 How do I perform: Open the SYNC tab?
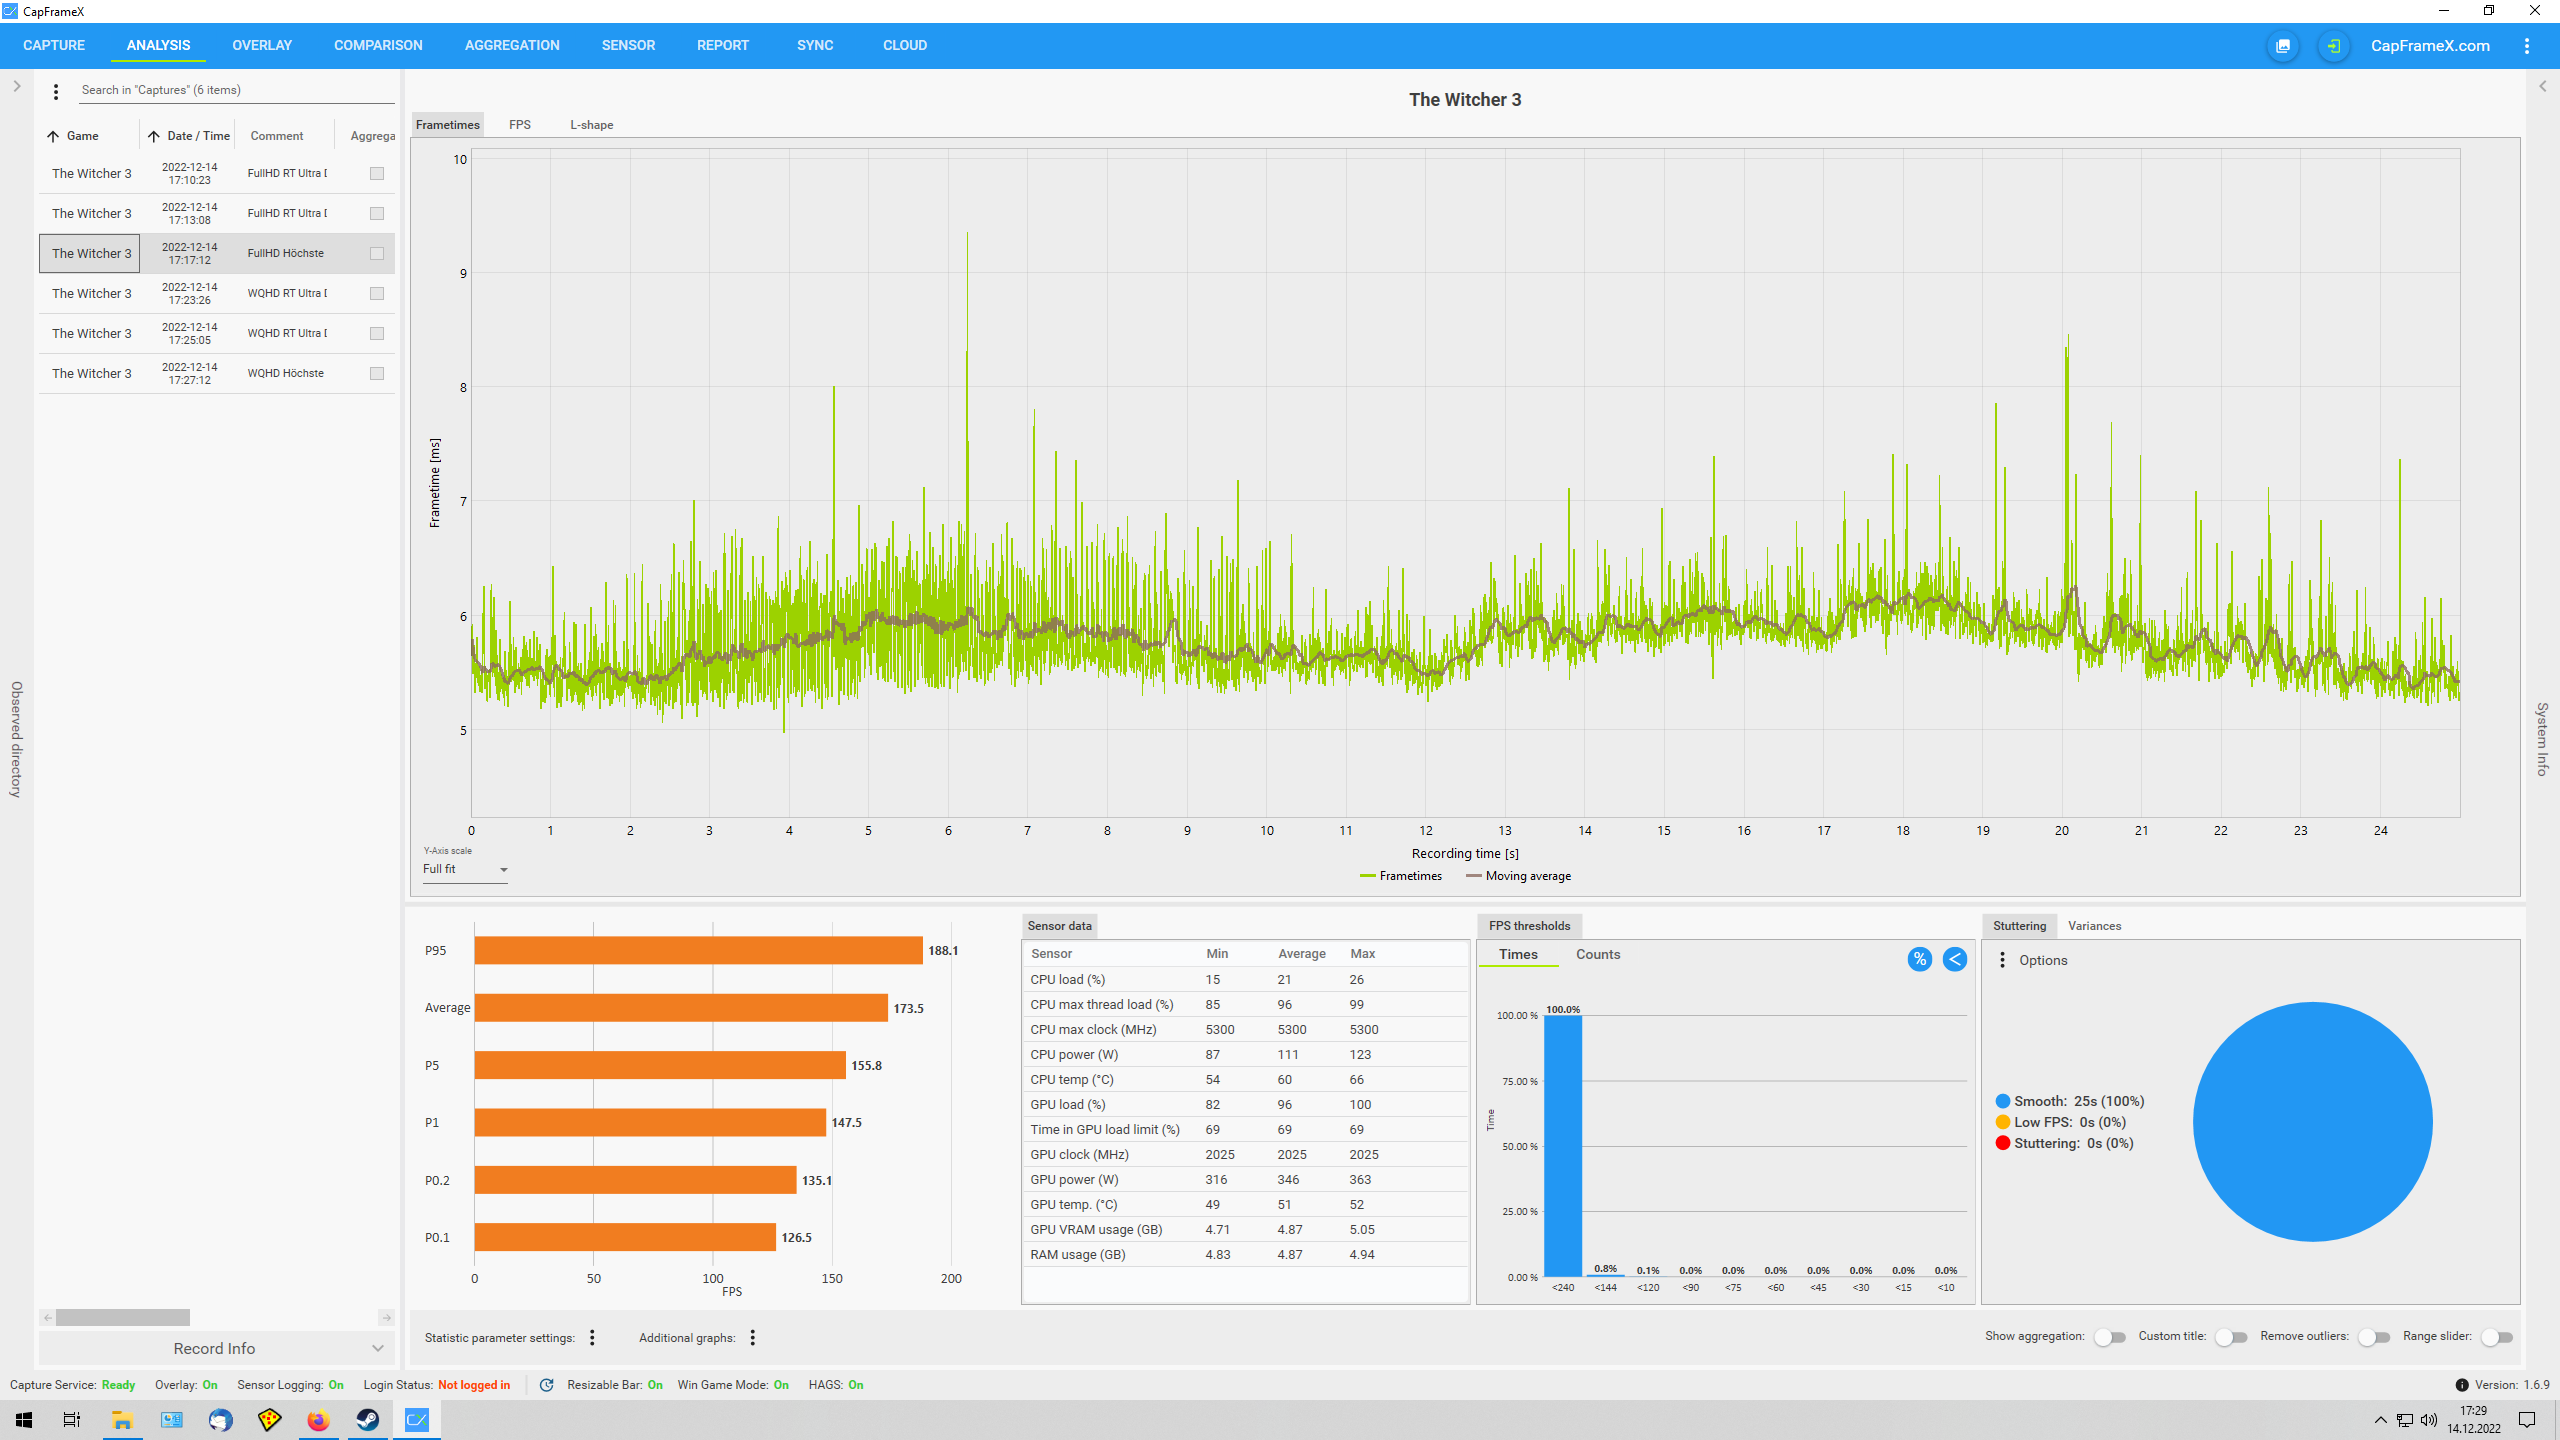815,46
